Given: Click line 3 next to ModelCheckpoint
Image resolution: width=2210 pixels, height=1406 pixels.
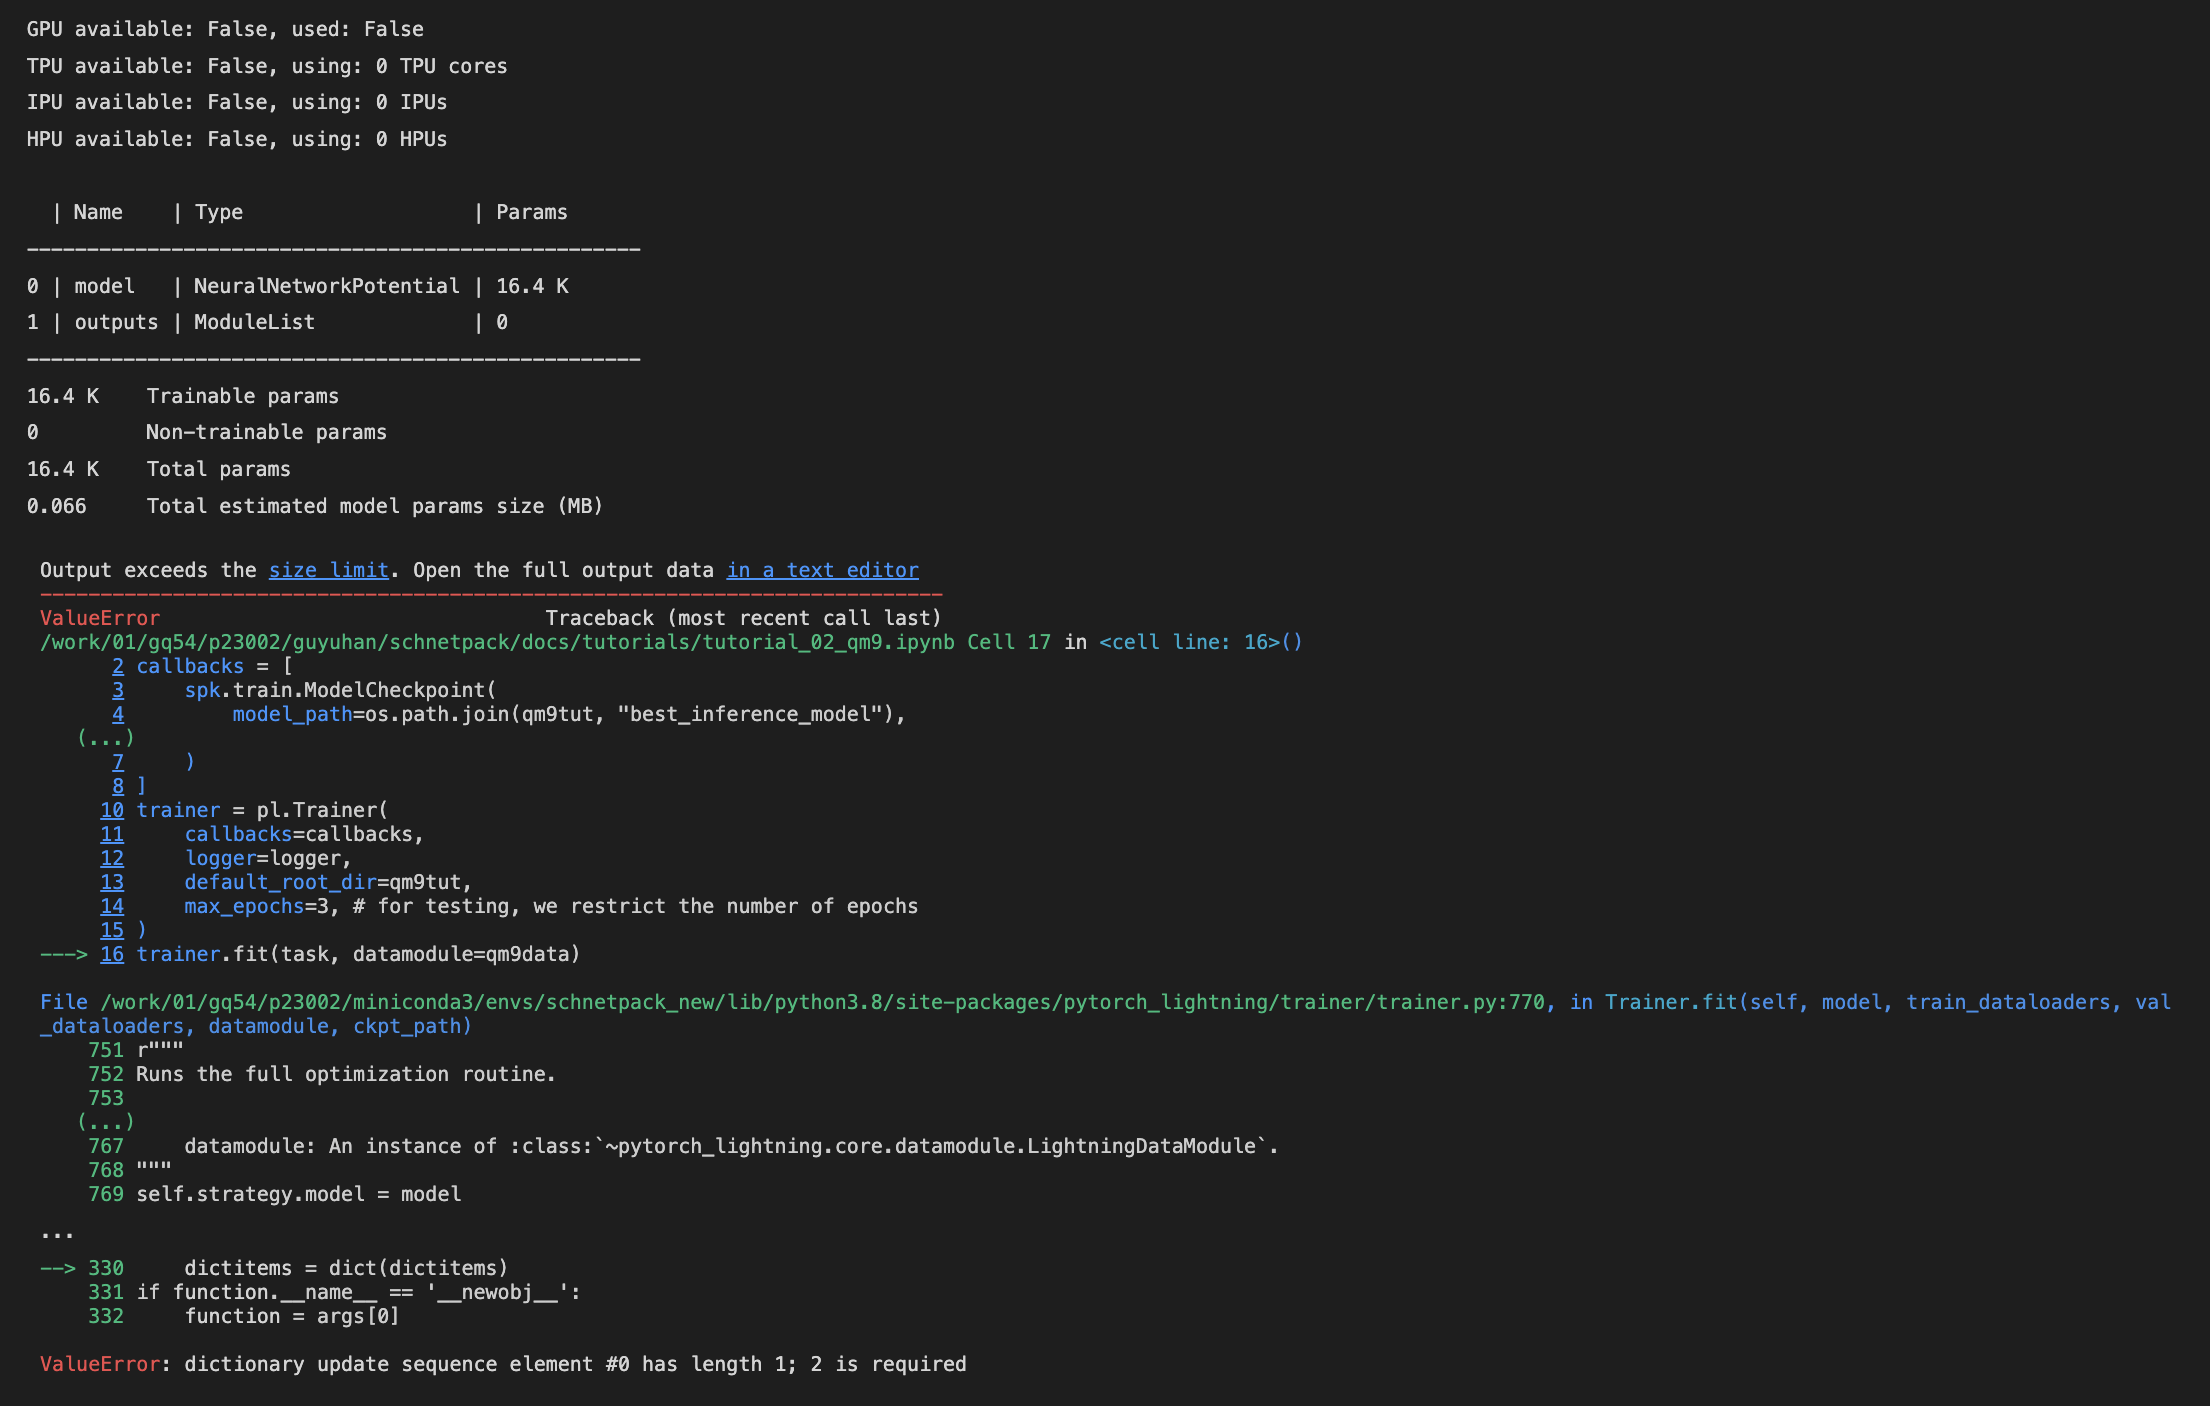Looking at the screenshot, I should 117,690.
